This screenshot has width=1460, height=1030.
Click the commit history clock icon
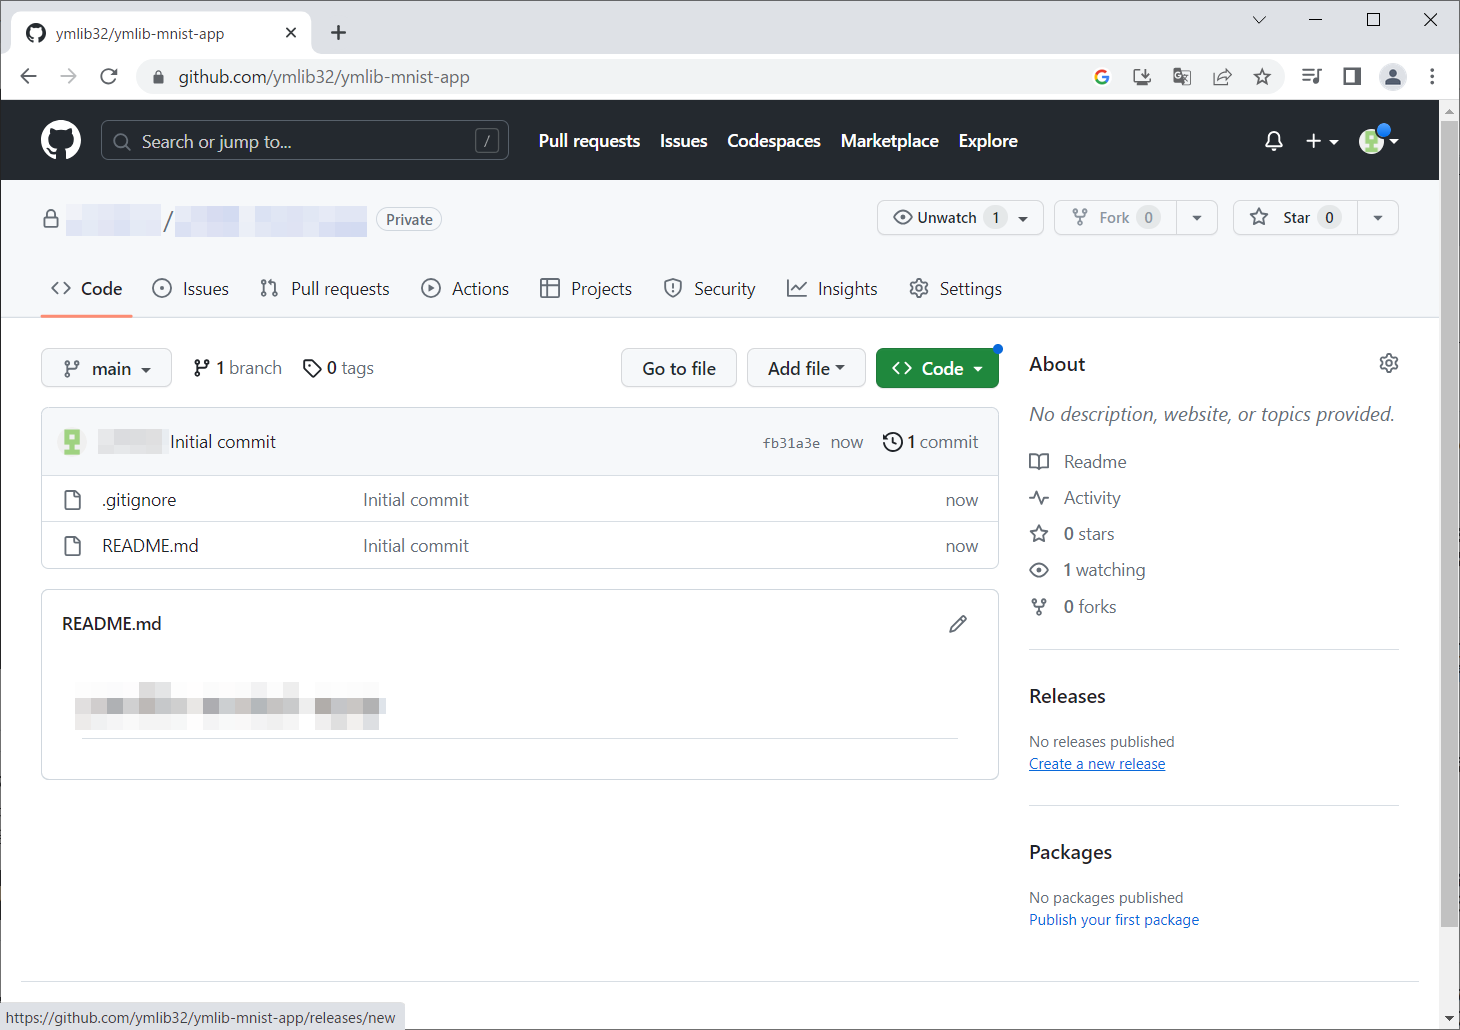click(892, 442)
